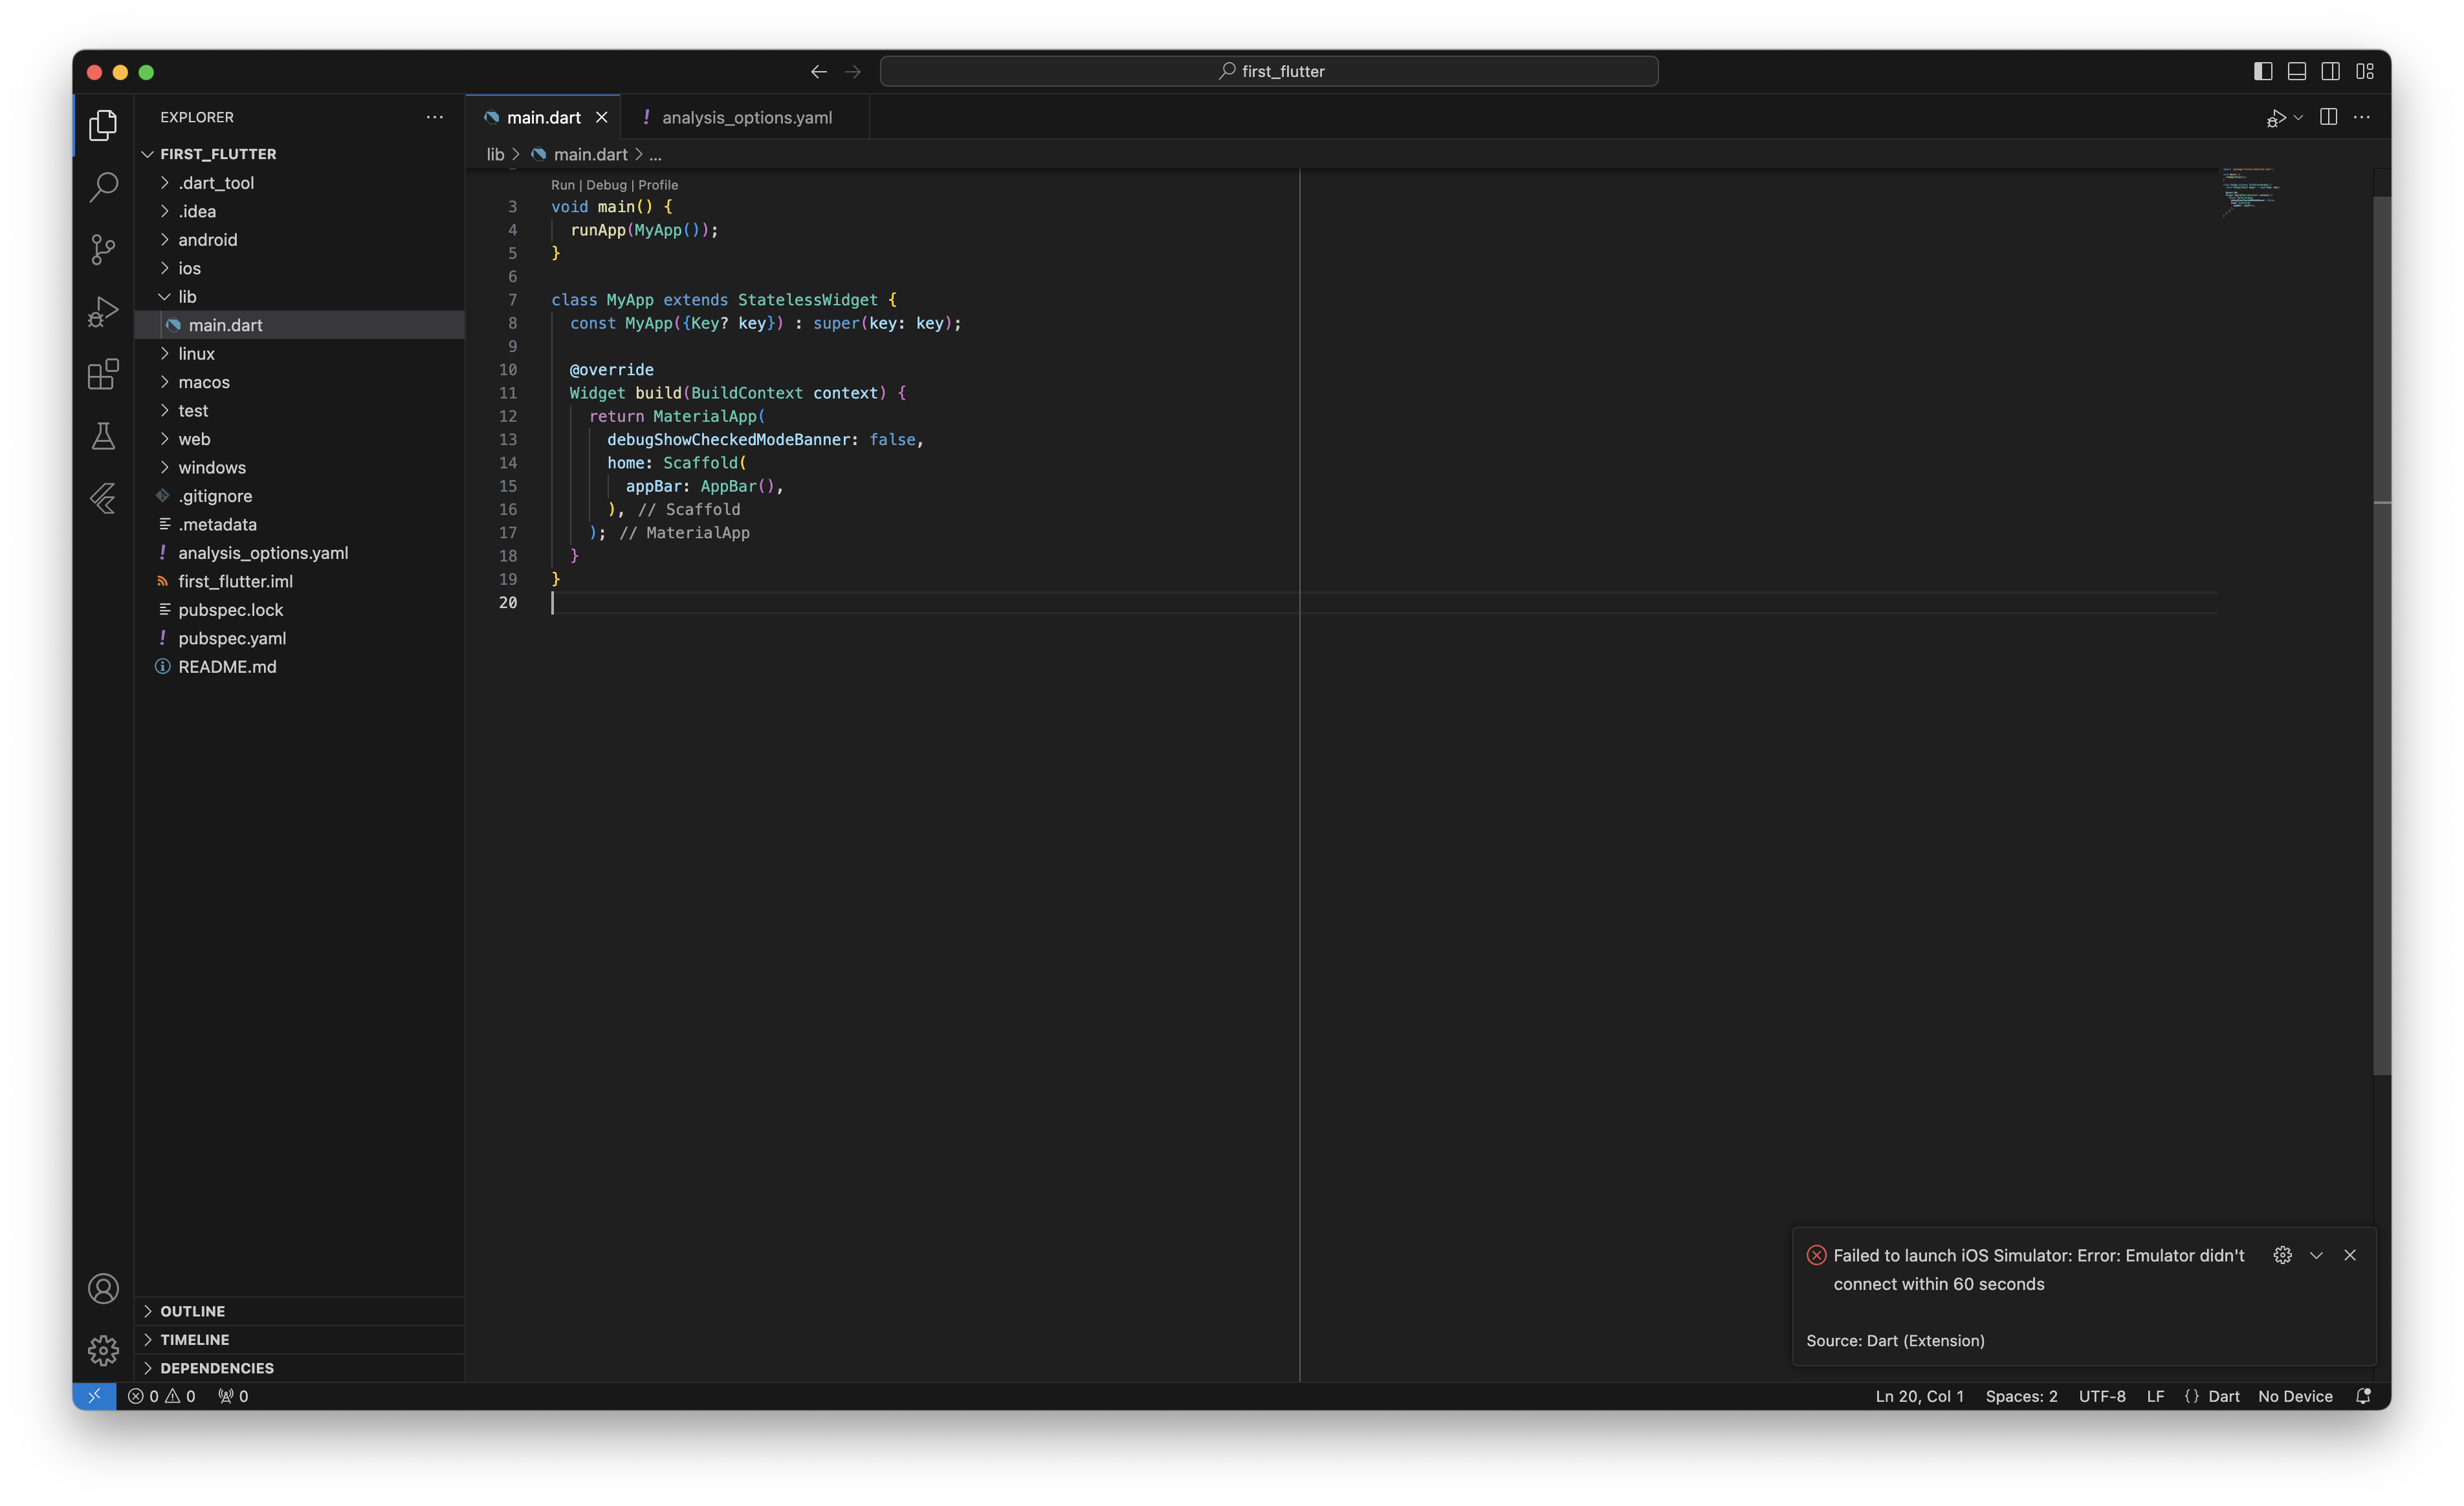Switch to the main.dart tab
The width and height of the screenshot is (2464, 1506).
coord(543,117)
